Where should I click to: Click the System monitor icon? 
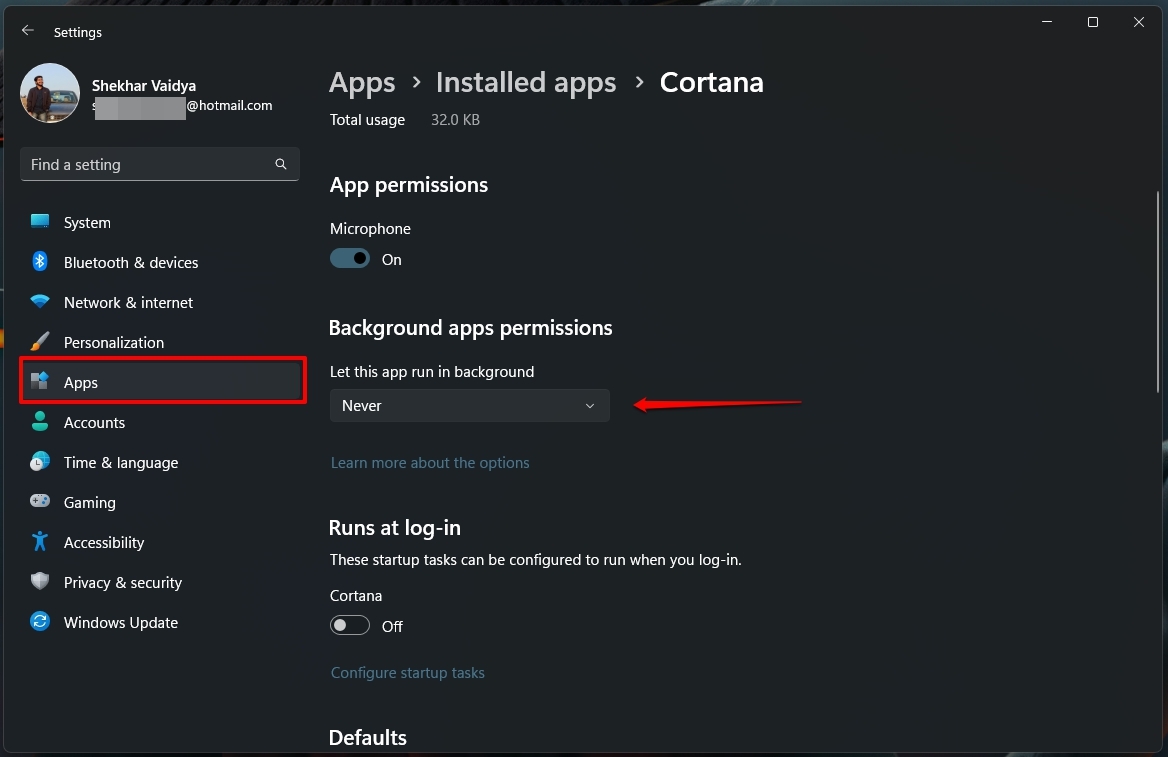click(40, 222)
